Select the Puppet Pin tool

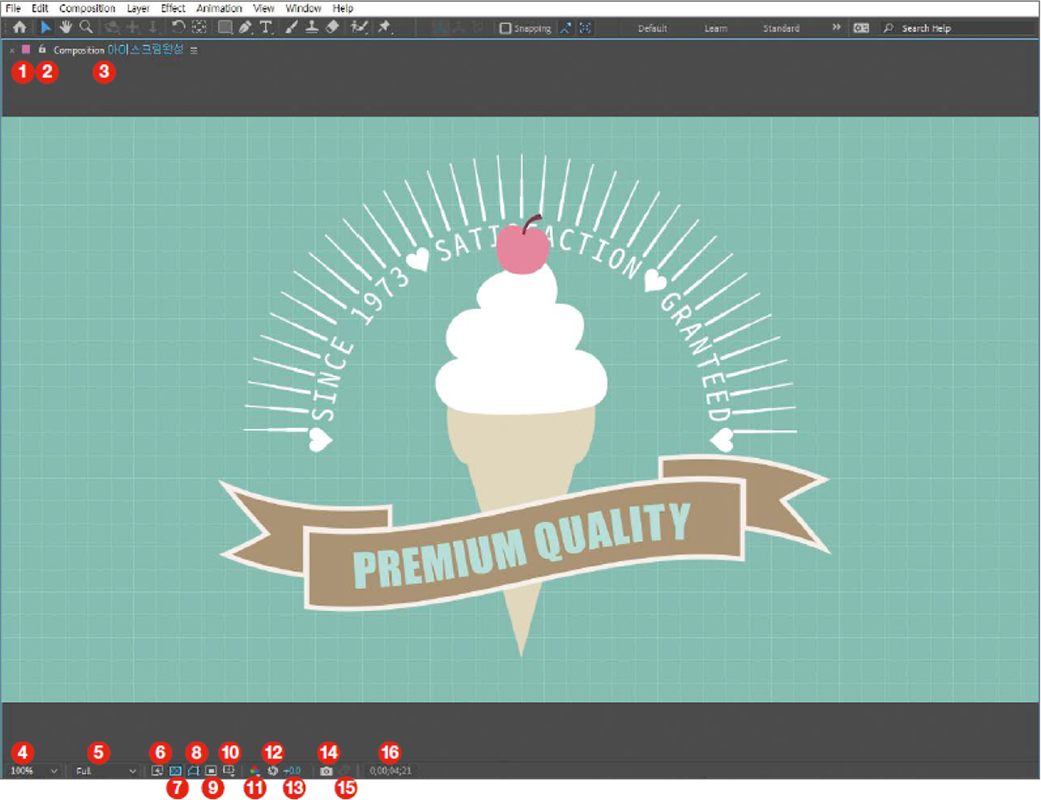coord(384,27)
